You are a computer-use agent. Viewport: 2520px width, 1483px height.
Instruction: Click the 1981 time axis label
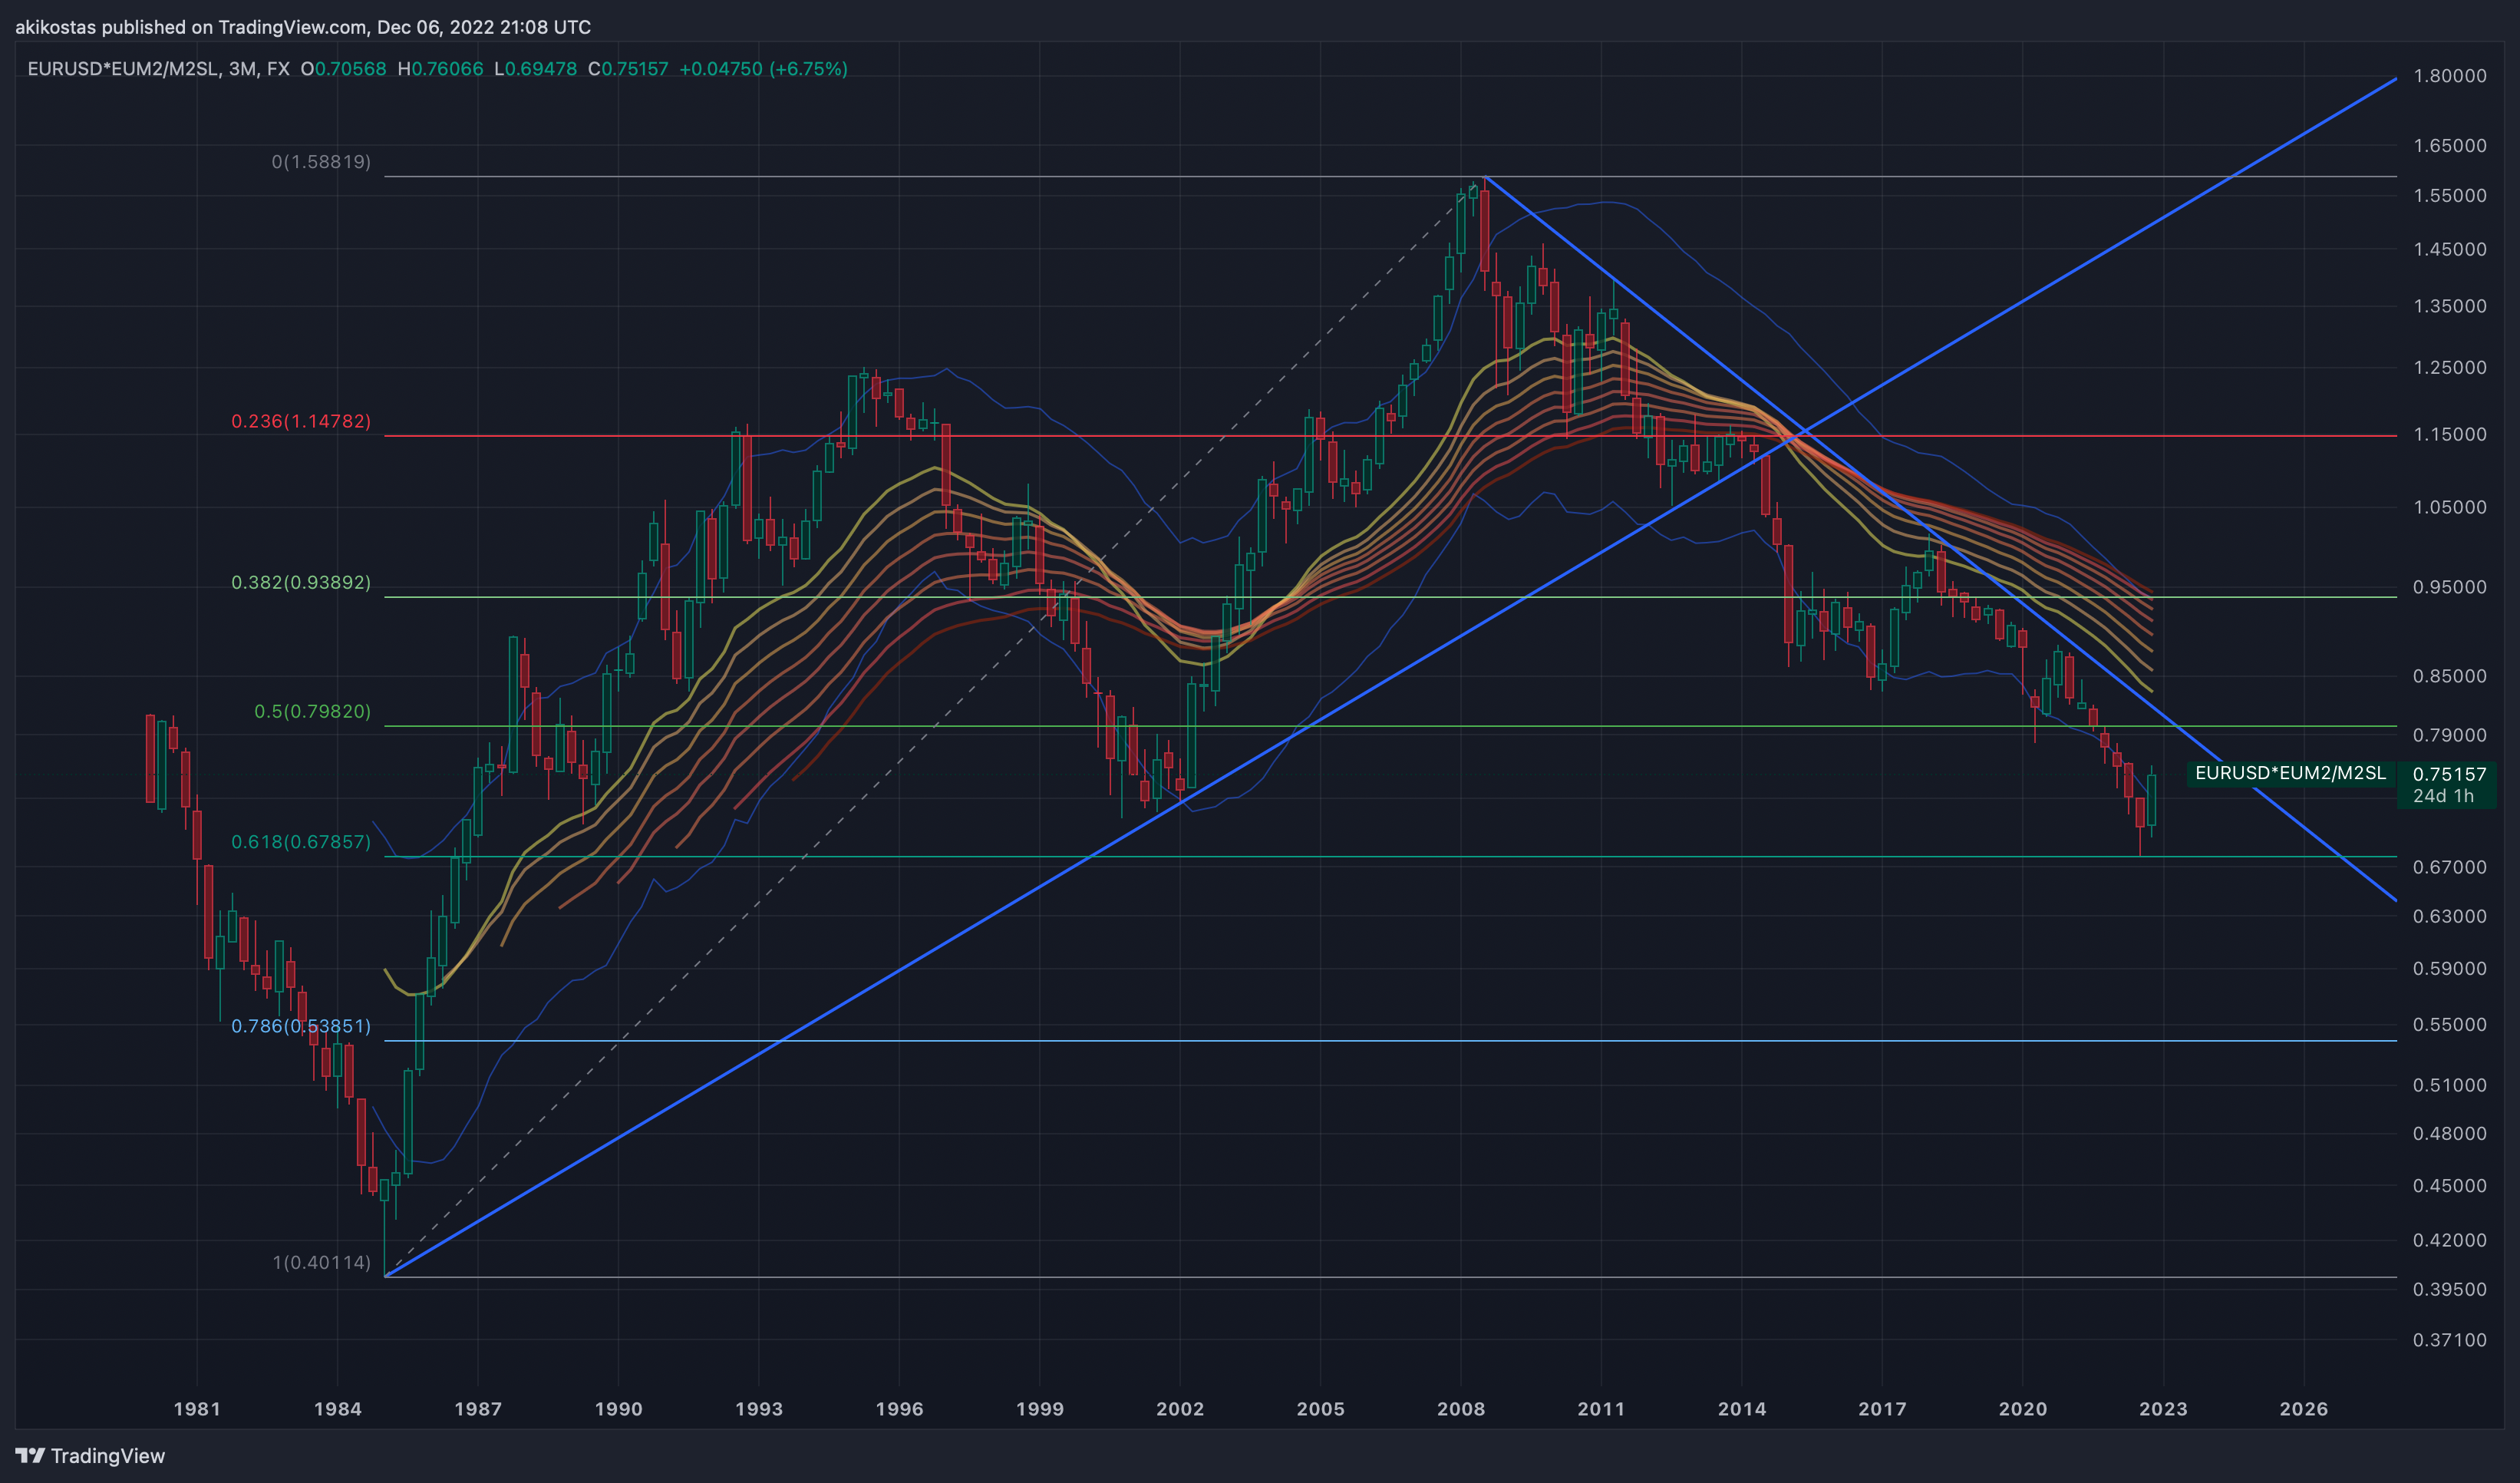tap(197, 1409)
